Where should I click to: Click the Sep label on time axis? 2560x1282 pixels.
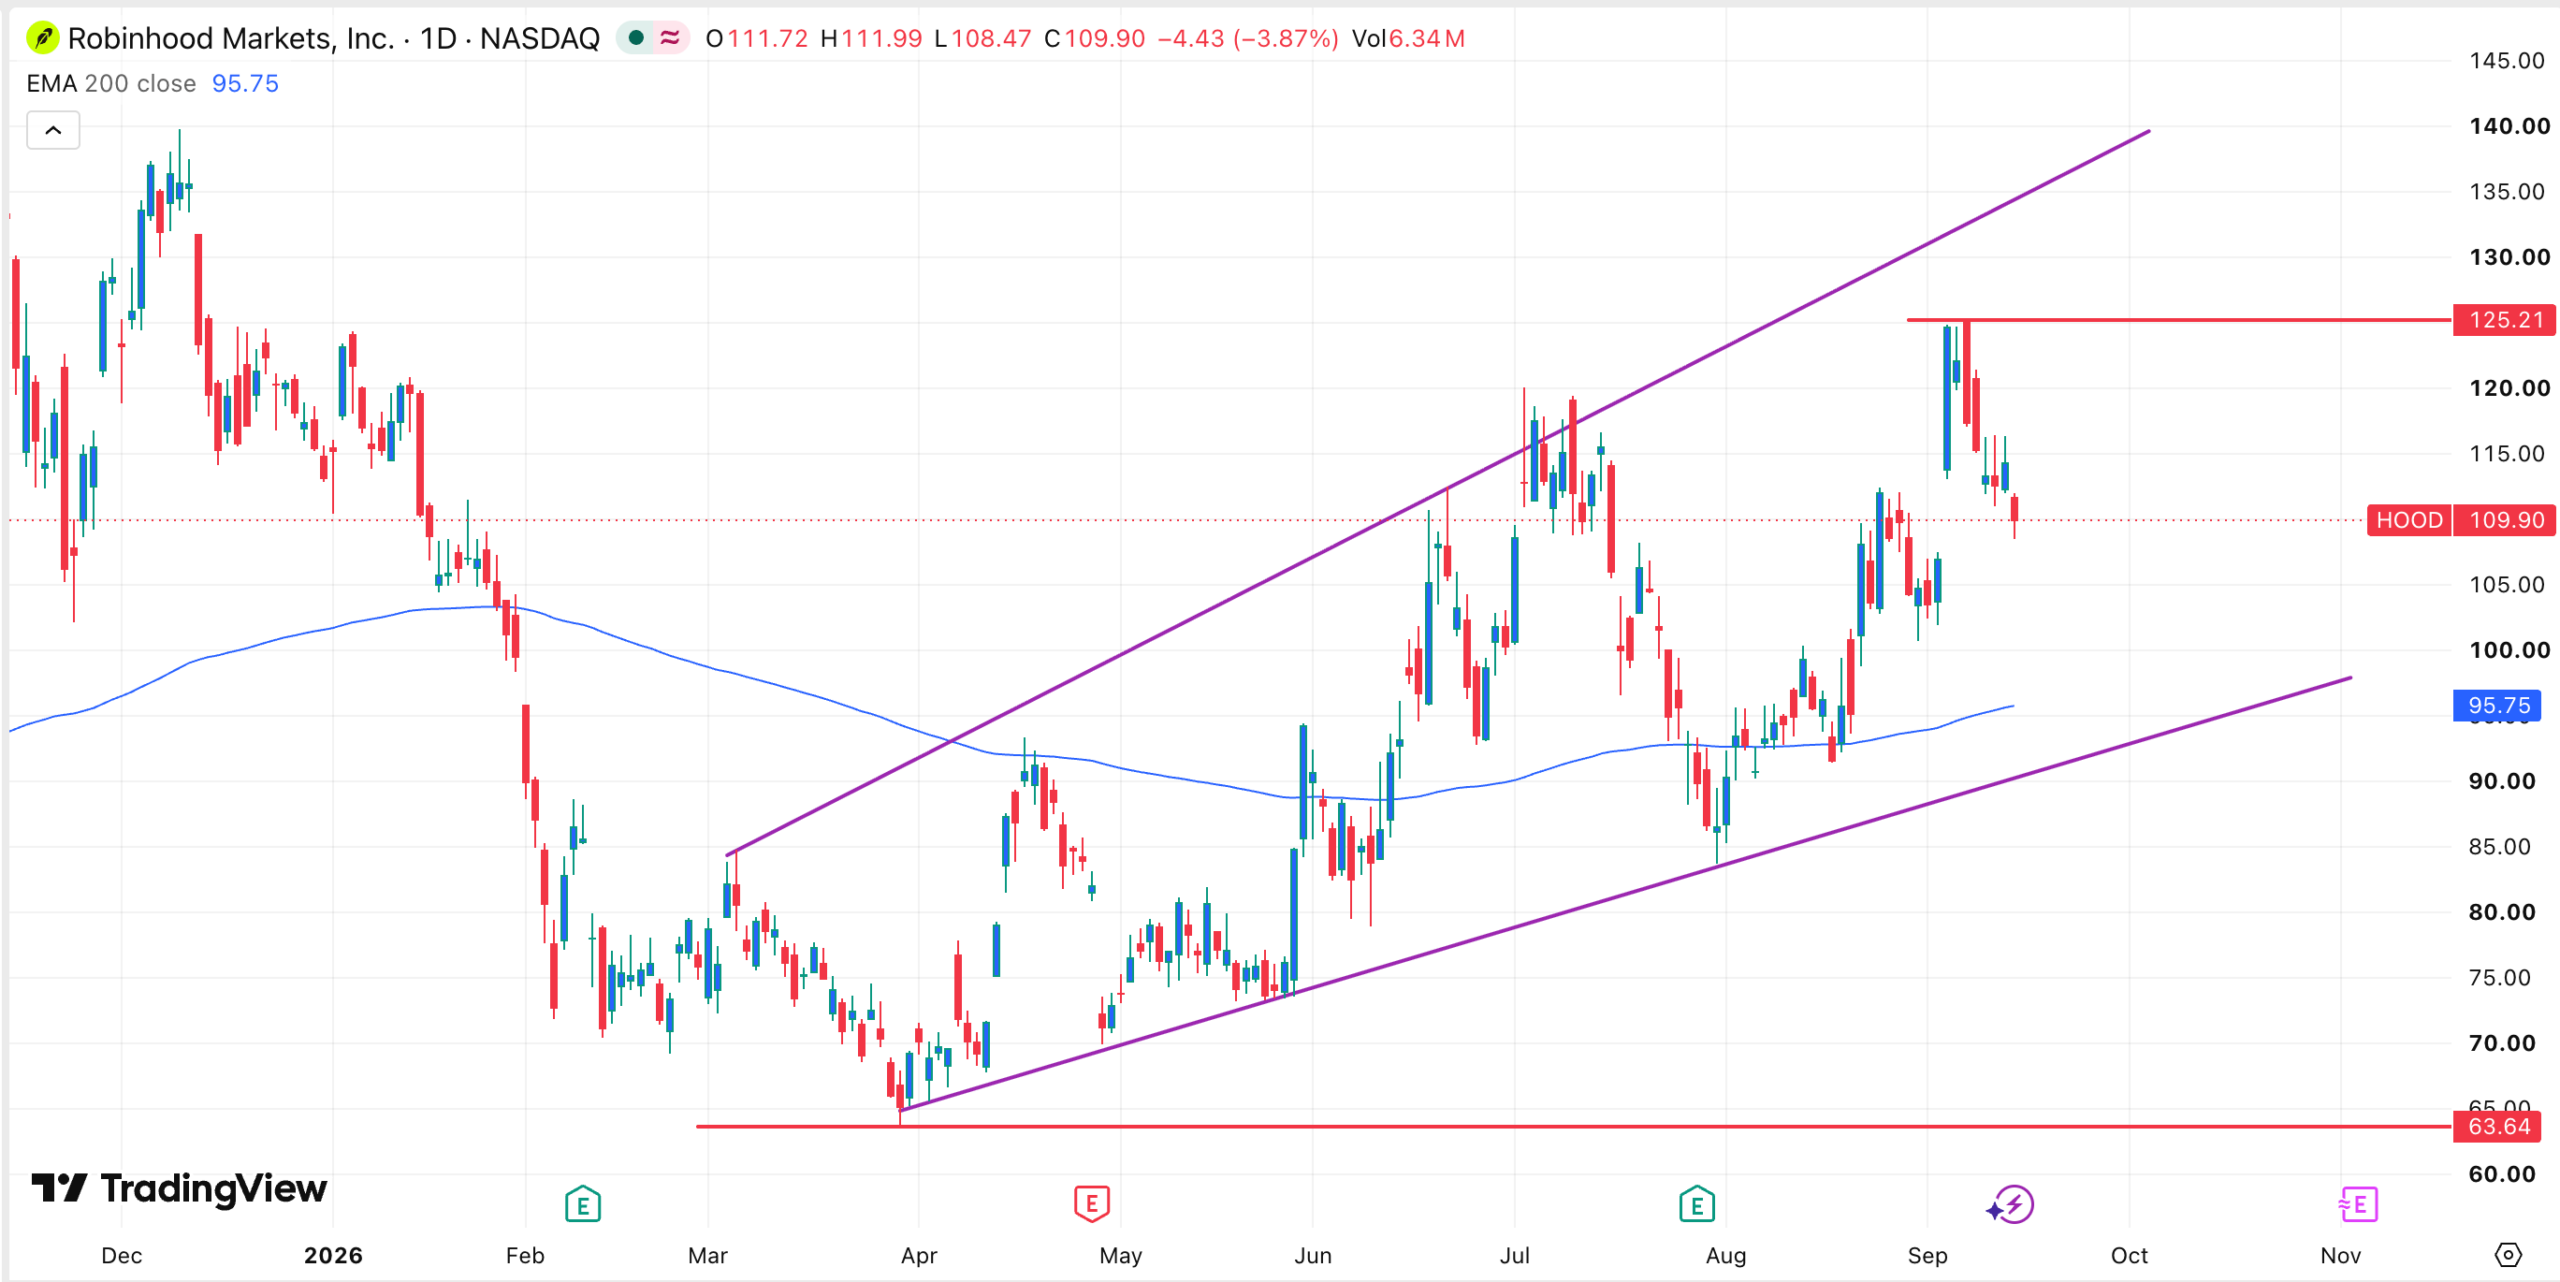pyautogui.click(x=1927, y=1256)
